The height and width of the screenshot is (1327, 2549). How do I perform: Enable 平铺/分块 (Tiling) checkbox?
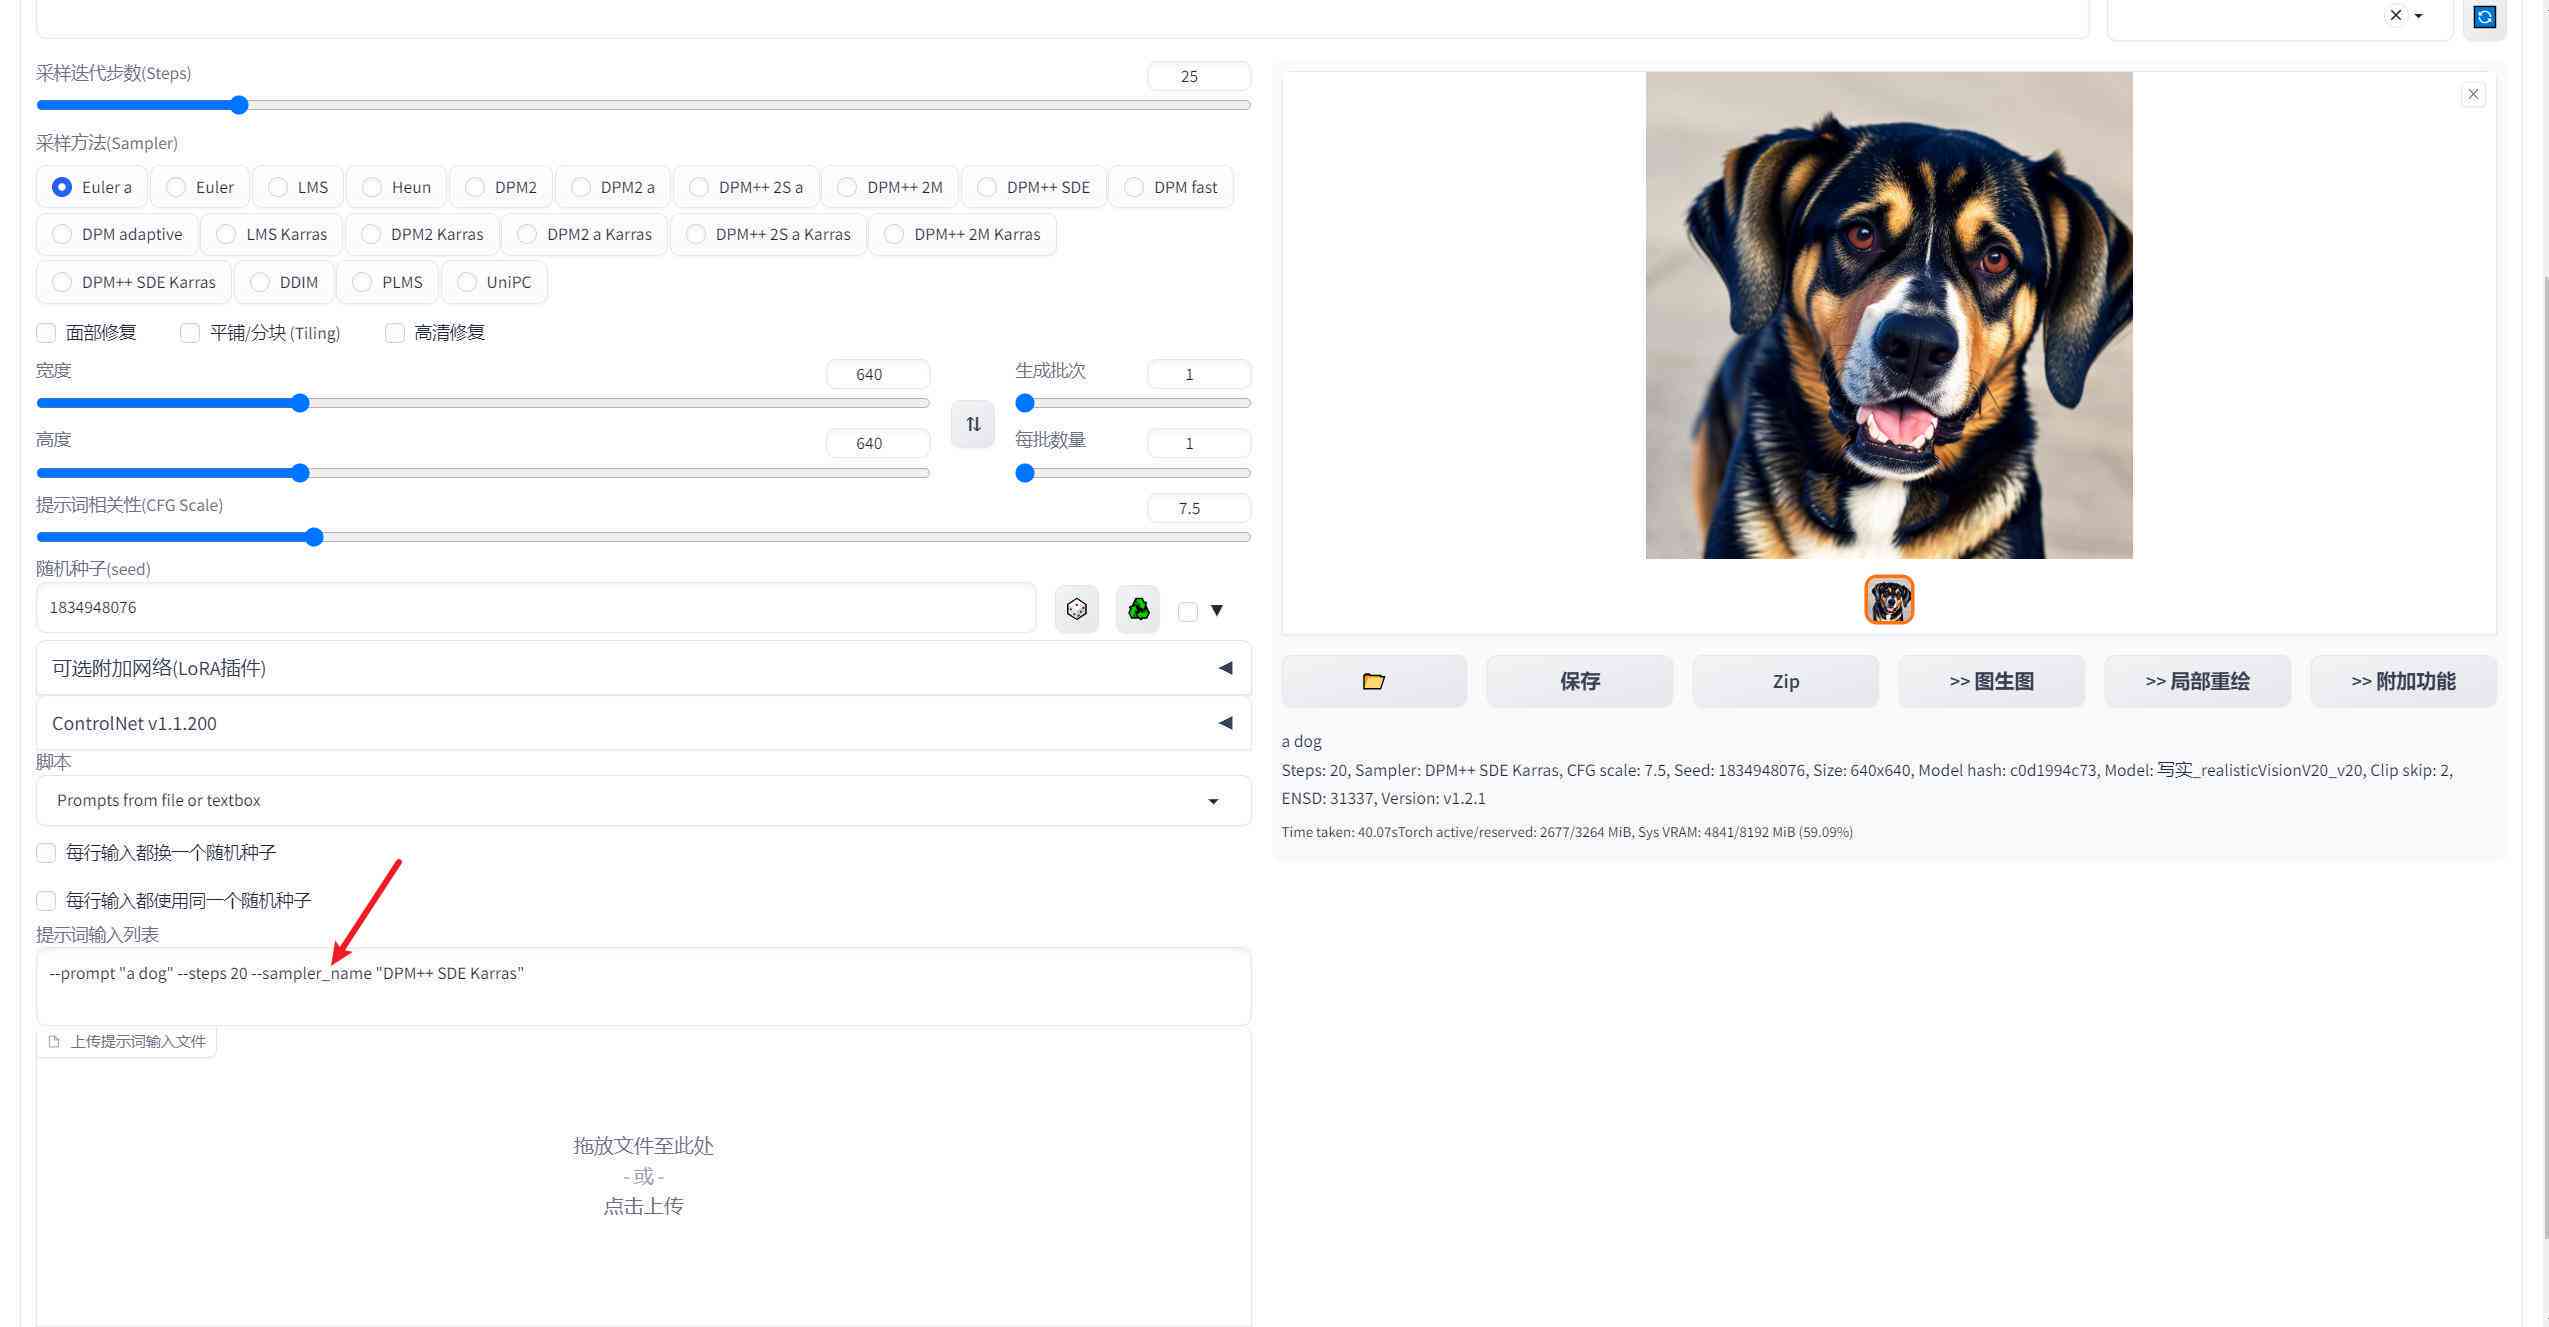190,333
